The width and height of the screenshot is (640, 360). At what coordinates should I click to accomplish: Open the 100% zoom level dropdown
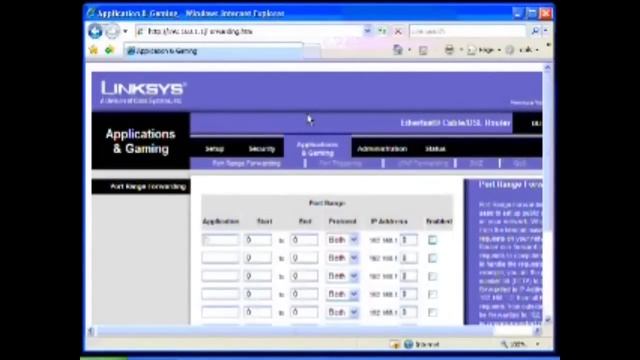click(x=538, y=344)
